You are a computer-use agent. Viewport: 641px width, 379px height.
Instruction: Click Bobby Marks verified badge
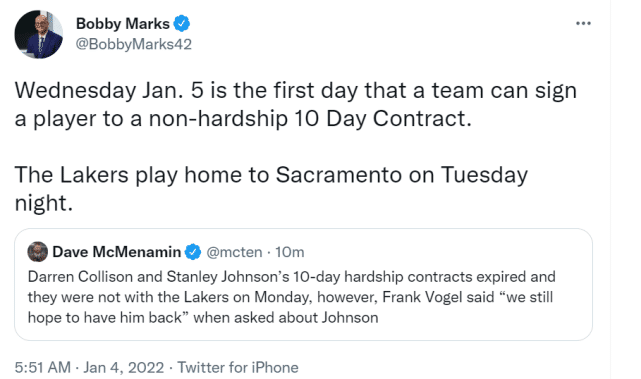(182, 24)
